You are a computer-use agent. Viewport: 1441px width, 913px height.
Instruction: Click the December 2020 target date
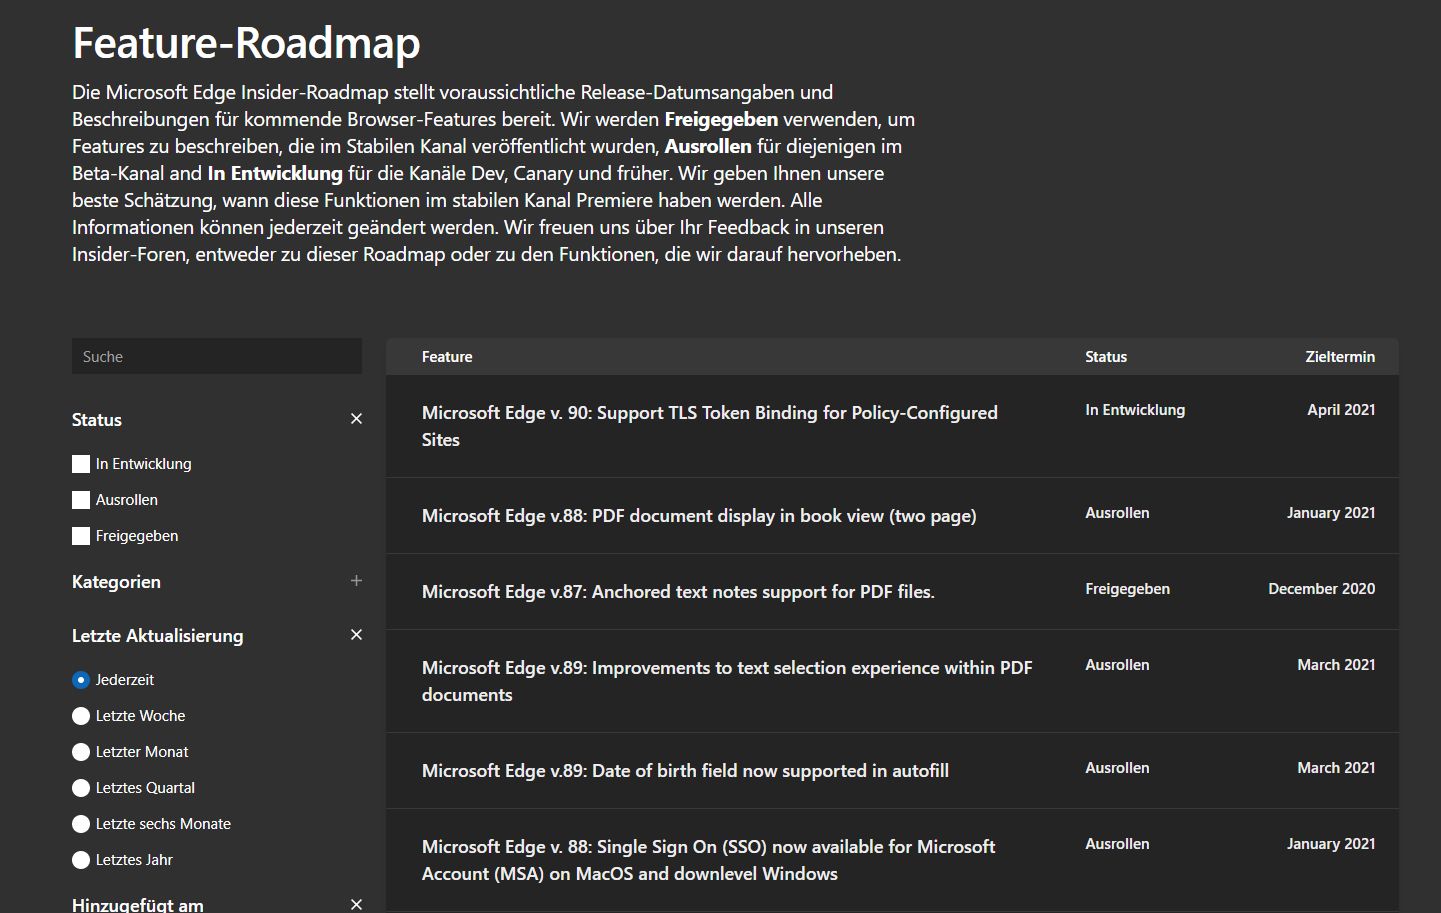pos(1322,589)
